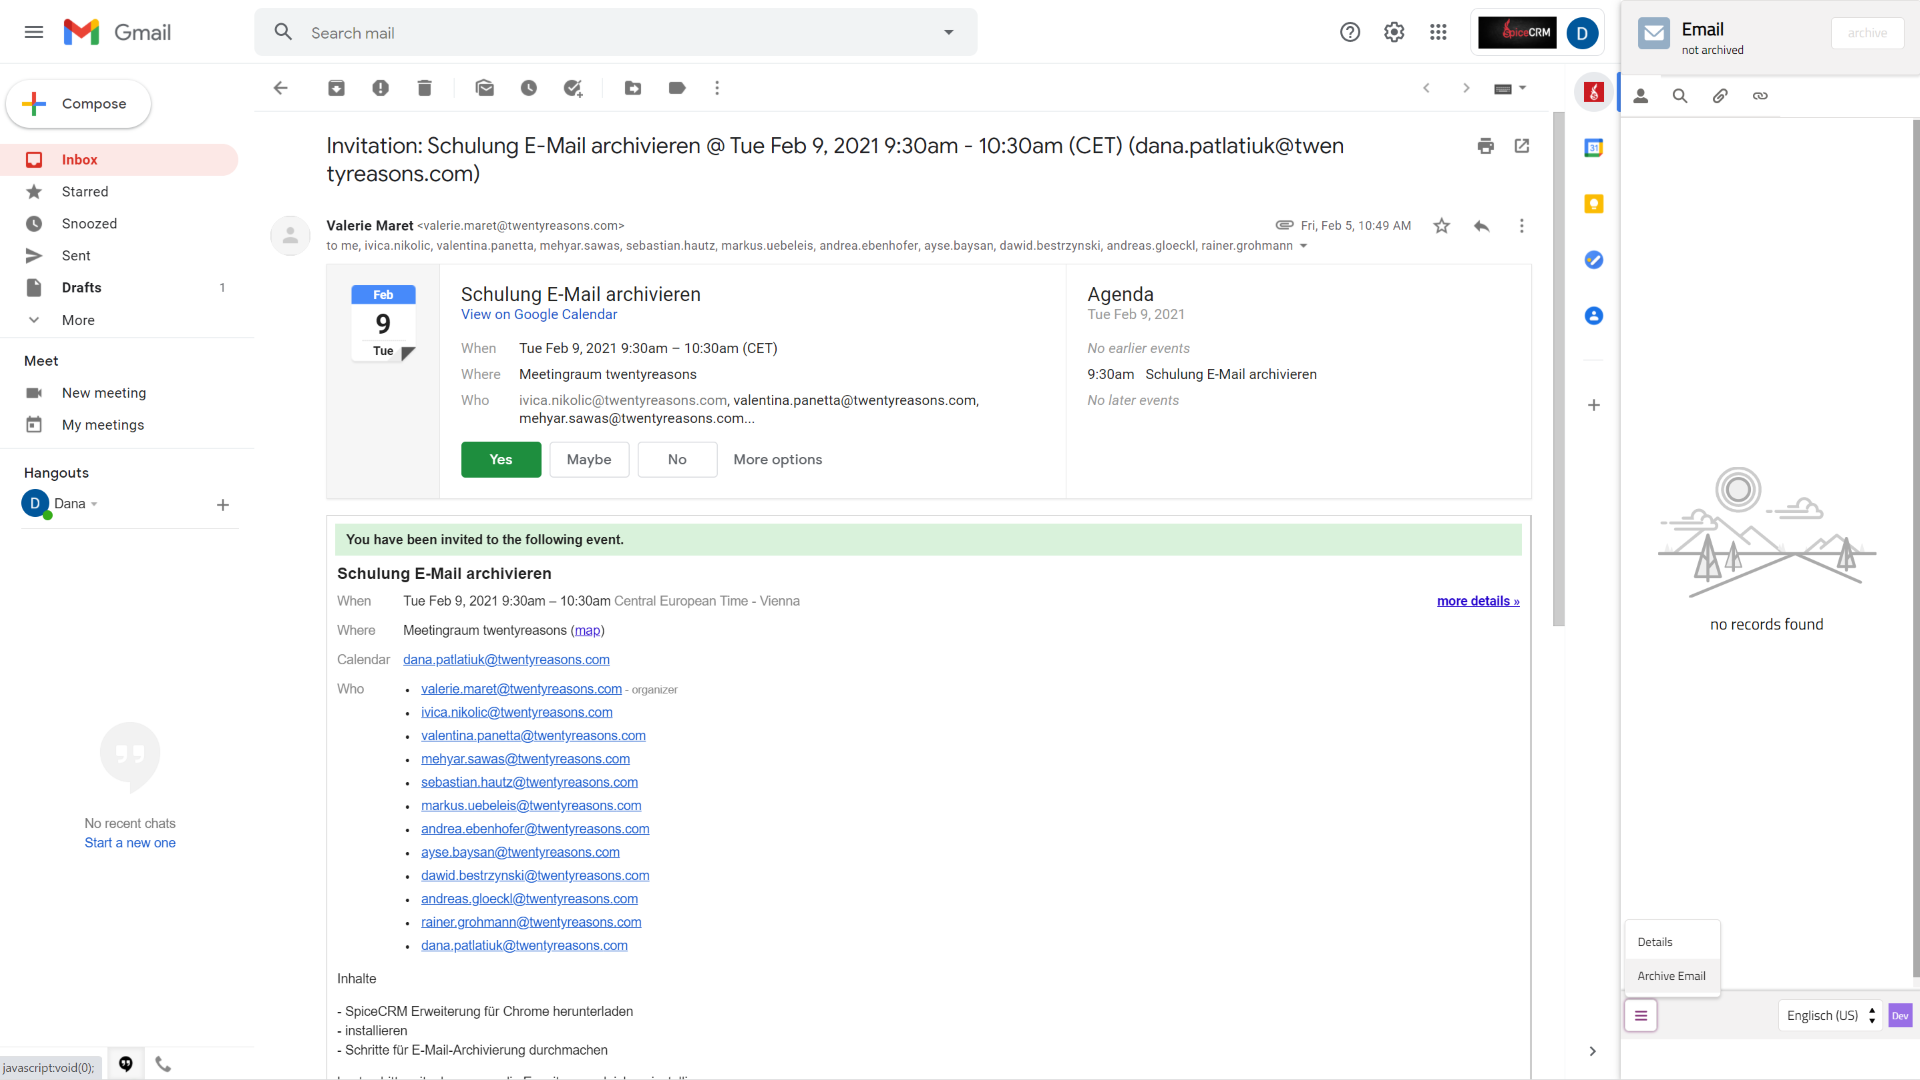Accept invitation with Yes button
The width and height of the screenshot is (1920, 1080).
coord(500,460)
